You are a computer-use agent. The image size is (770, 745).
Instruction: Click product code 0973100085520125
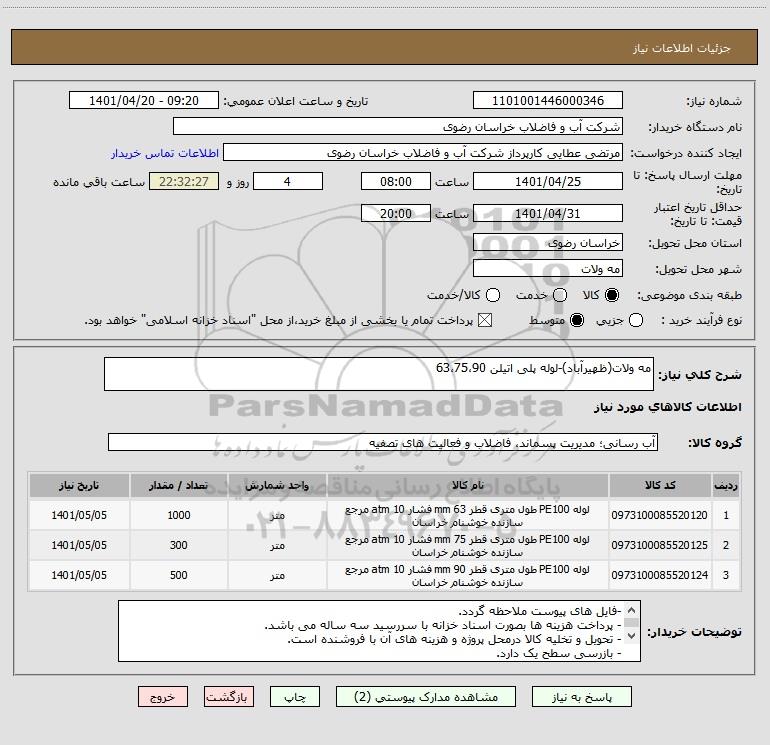(660, 545)
